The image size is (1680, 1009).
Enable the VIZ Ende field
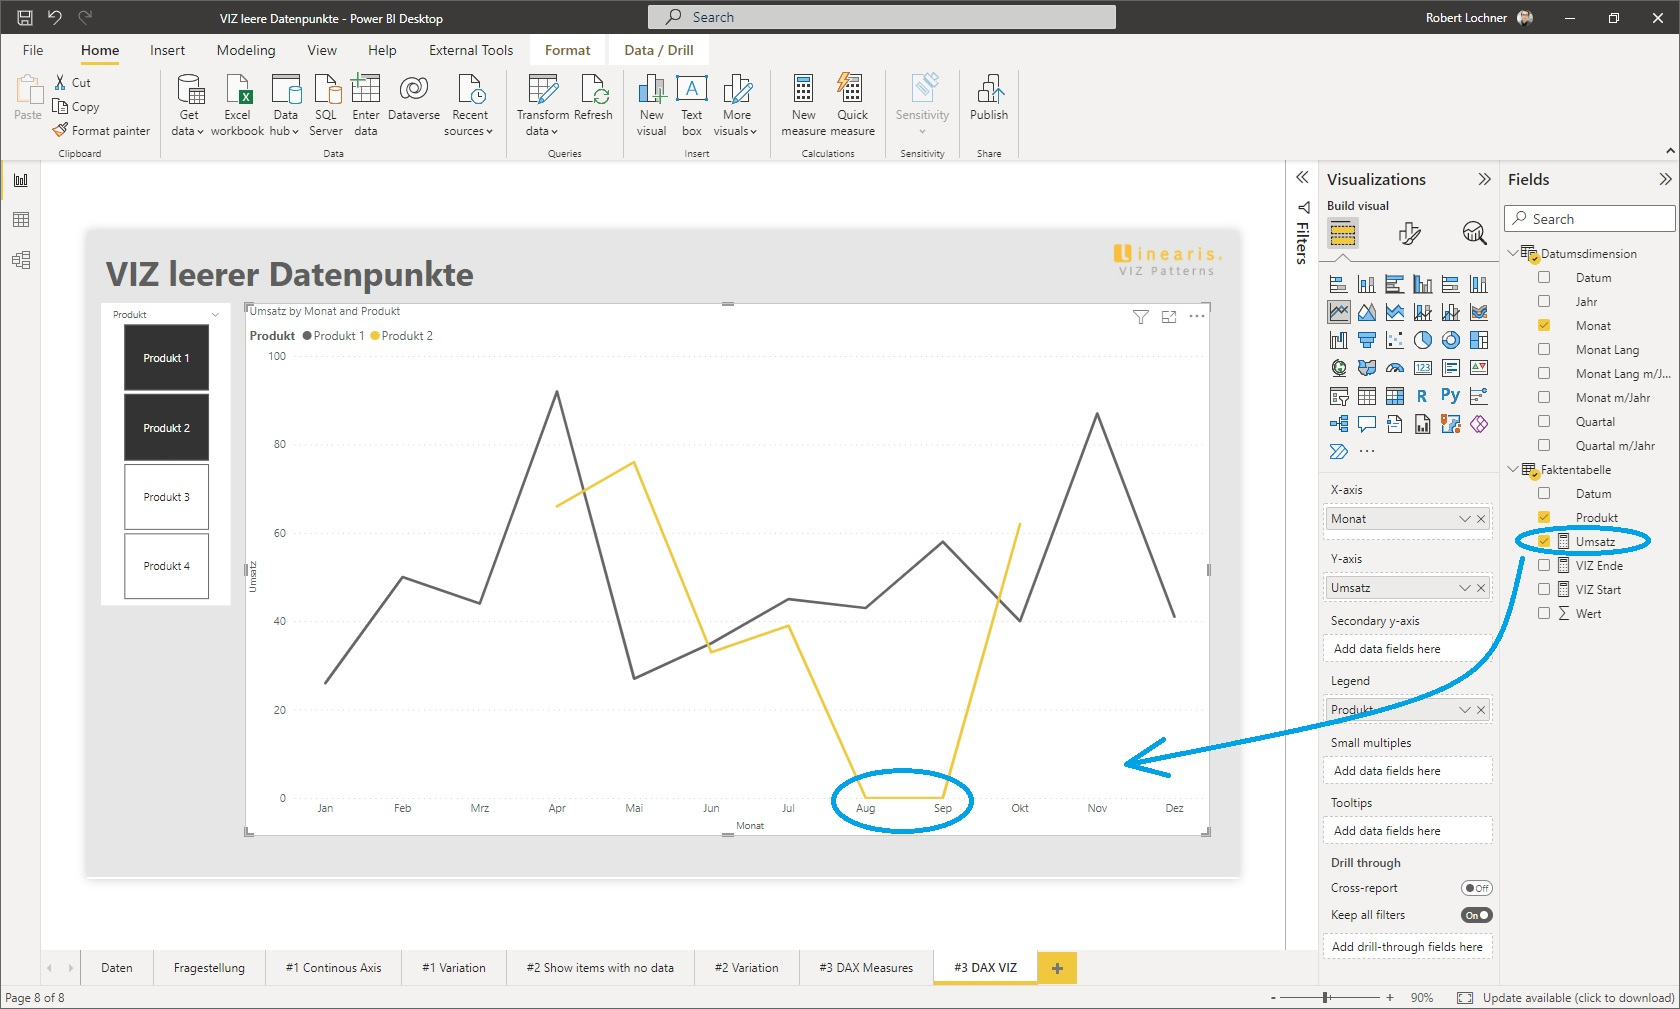coord(1544,565)
